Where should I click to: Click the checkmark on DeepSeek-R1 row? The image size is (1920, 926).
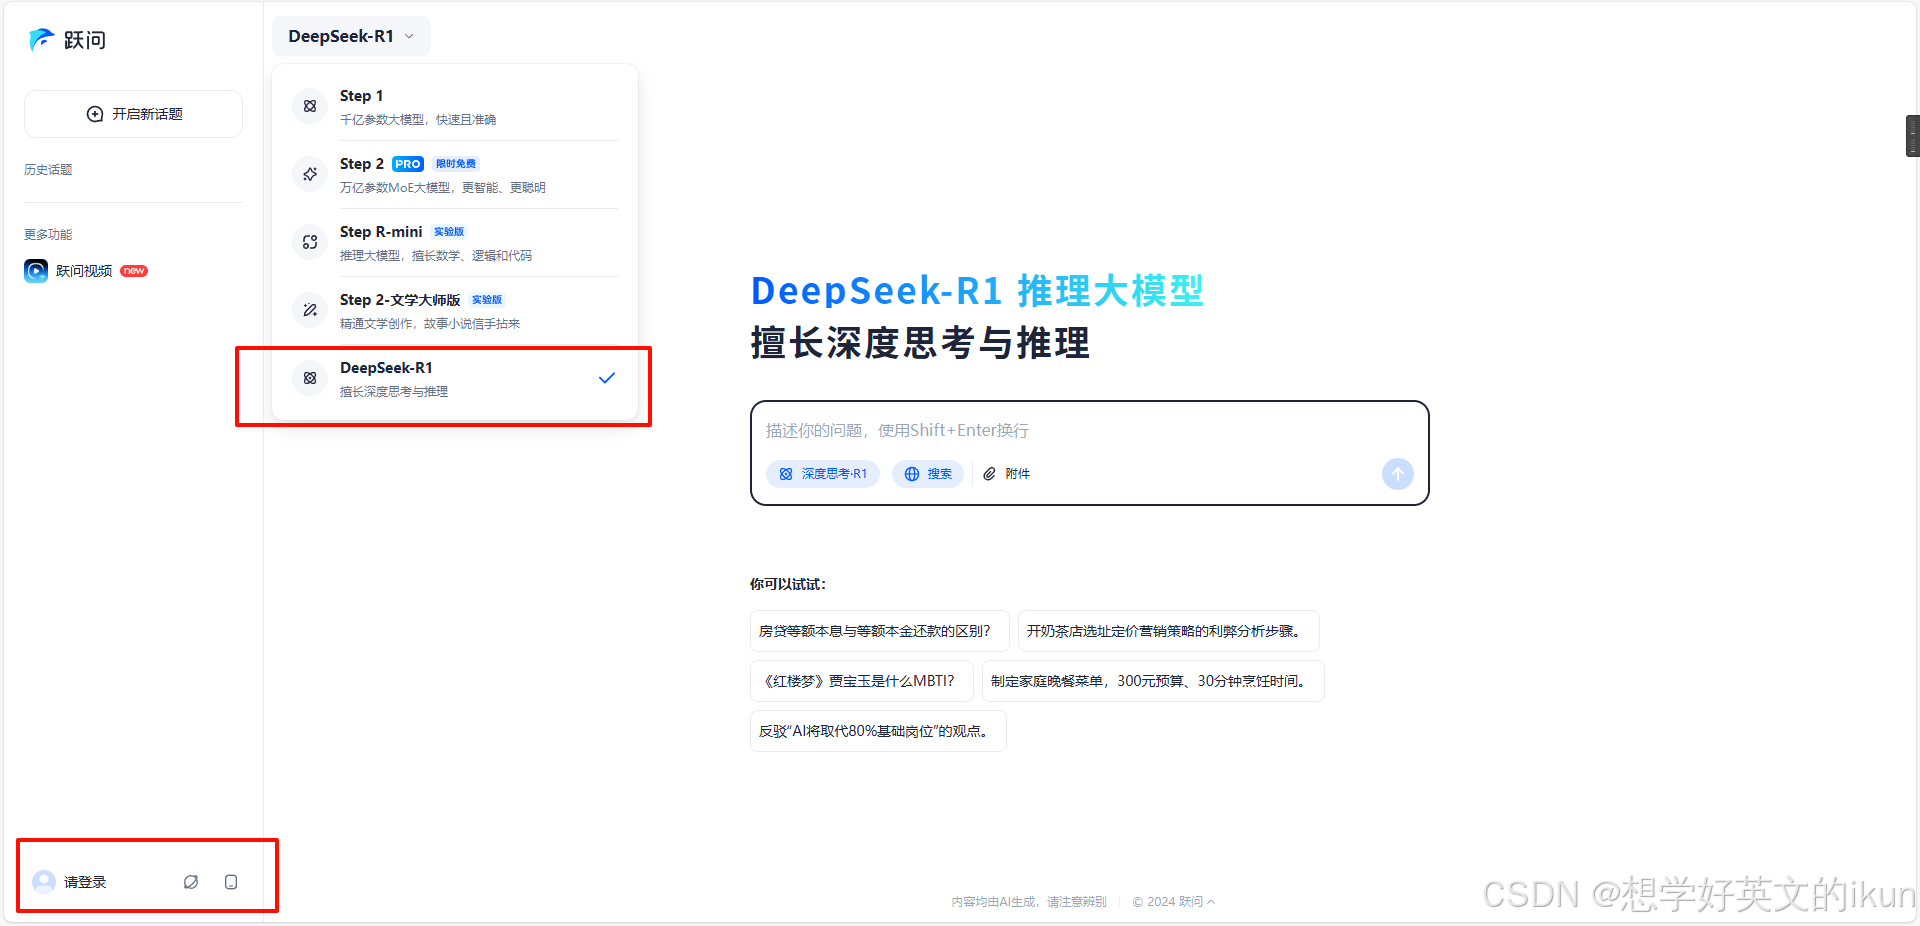point(606,378)
